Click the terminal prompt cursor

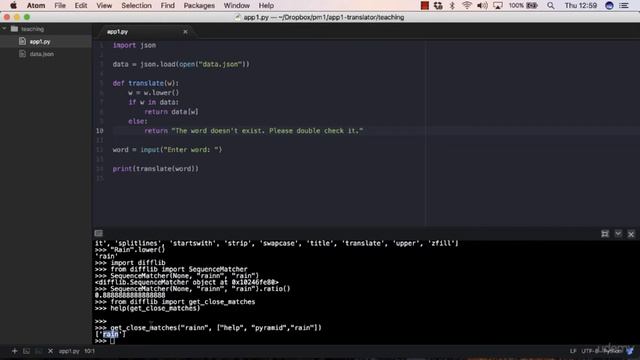[112, 341]
